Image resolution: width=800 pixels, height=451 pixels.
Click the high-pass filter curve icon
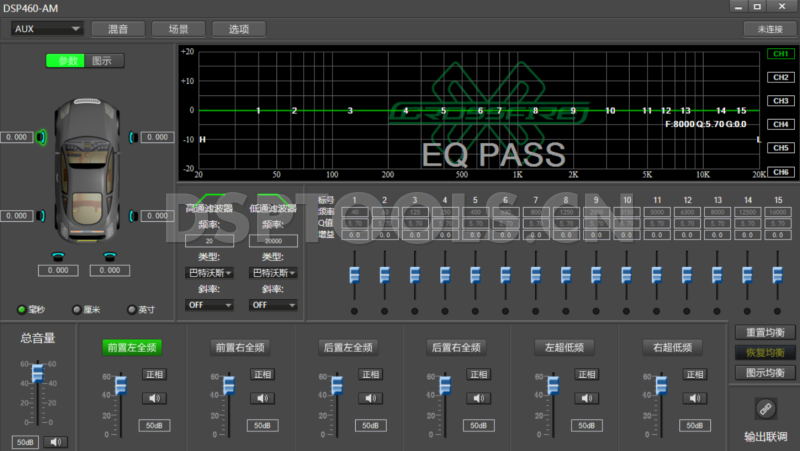pyautogui.click(x=208, y=198)
